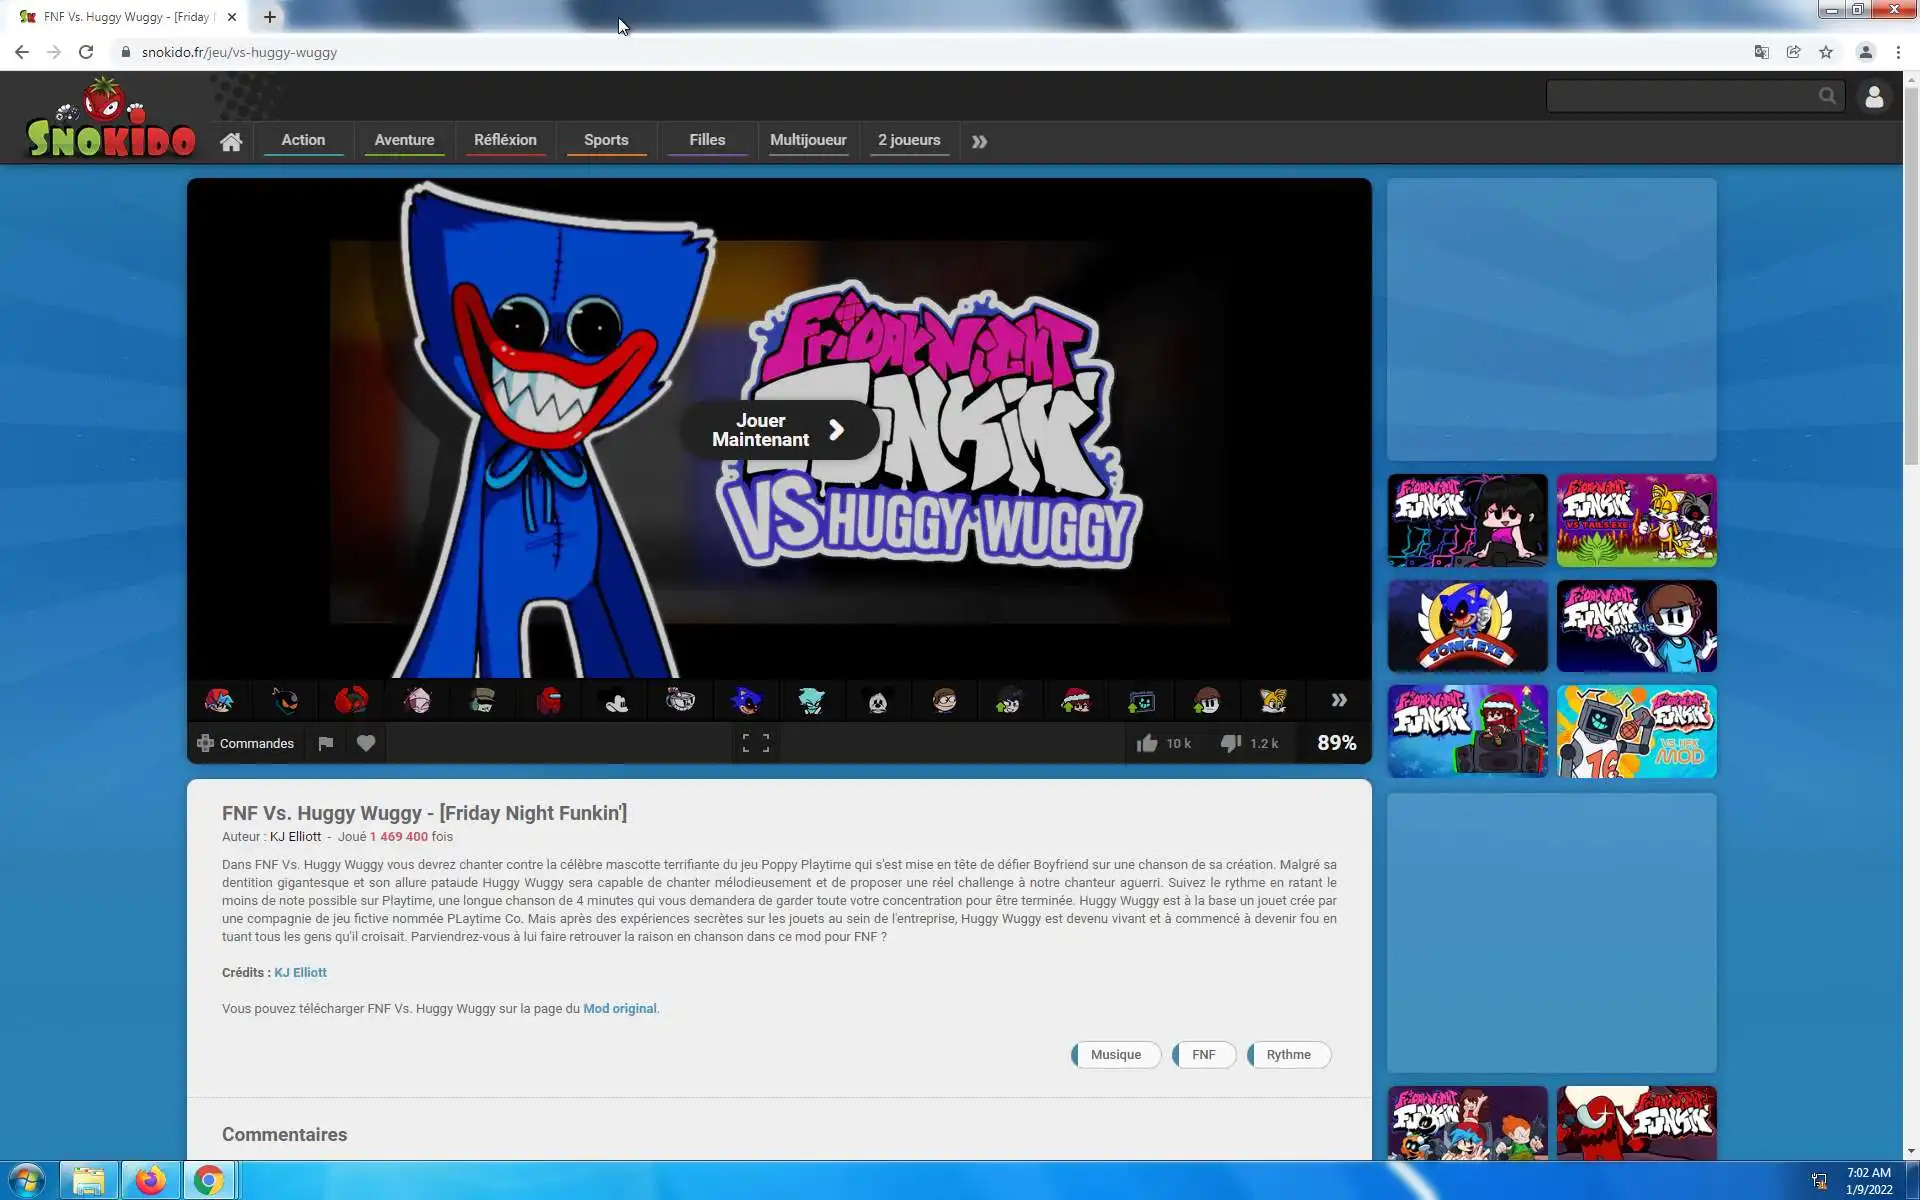The width and height of the screenshot is (1920, 1200).
Task: Open the Commandes controls panel
Action: pyautogui.click(x=246, y=743)
